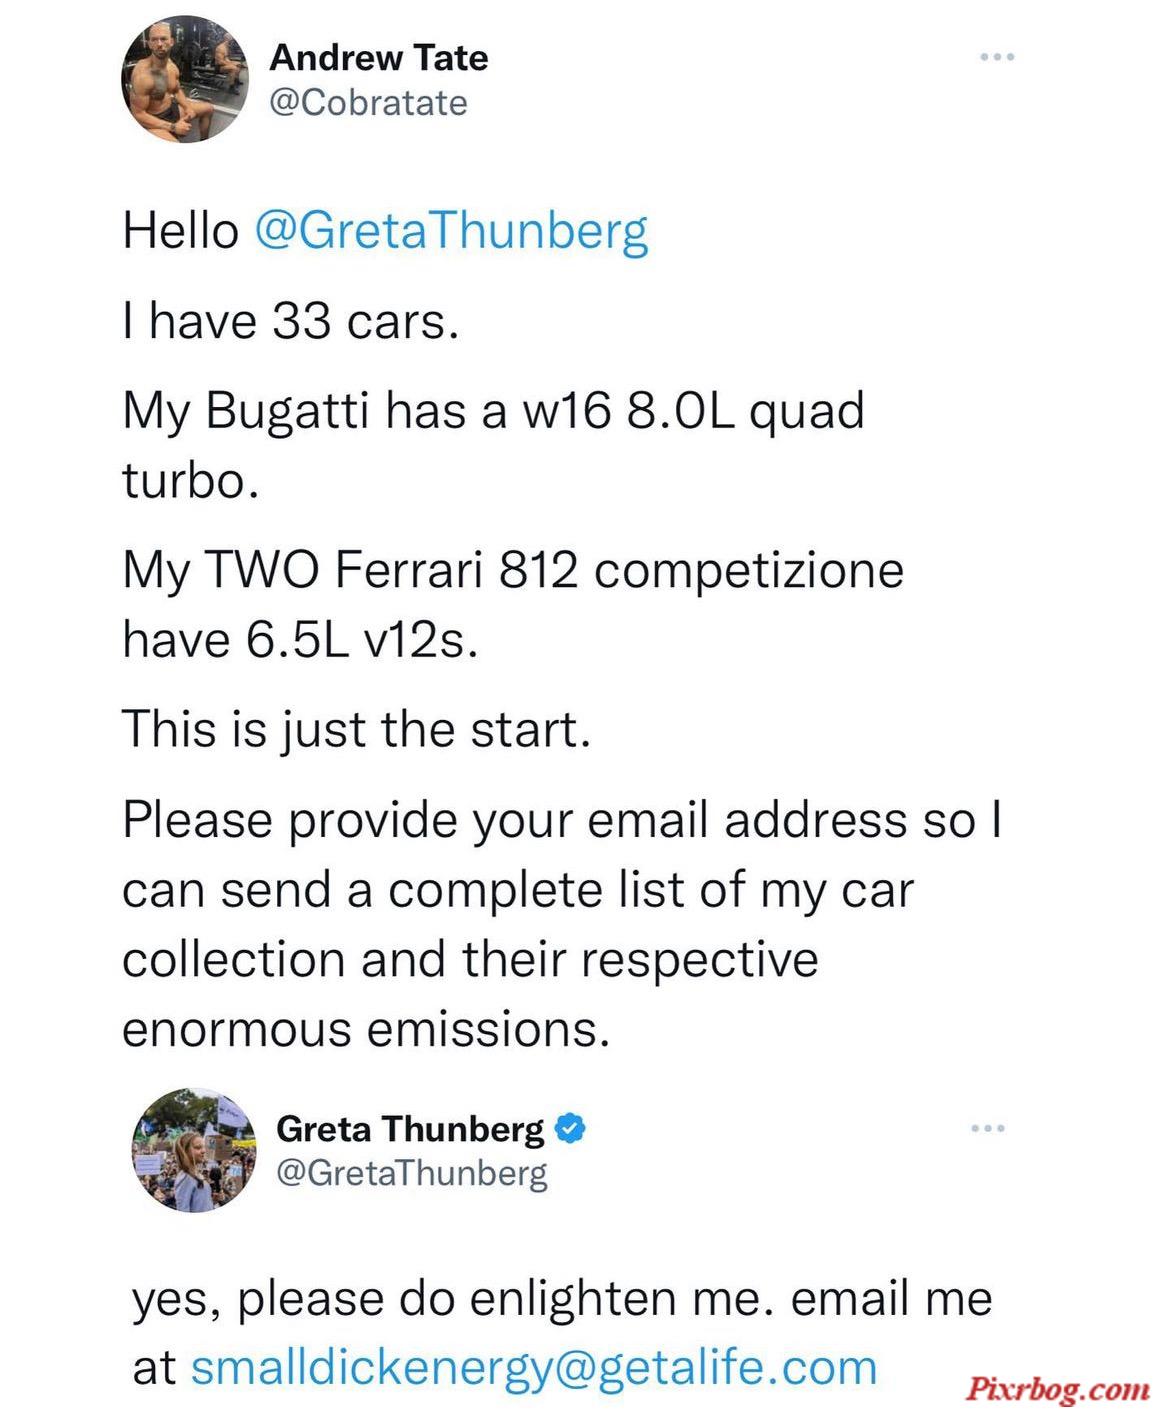
Task: Open the smalldickenergy@getalife.com email link
Action: coord(533,1367)
